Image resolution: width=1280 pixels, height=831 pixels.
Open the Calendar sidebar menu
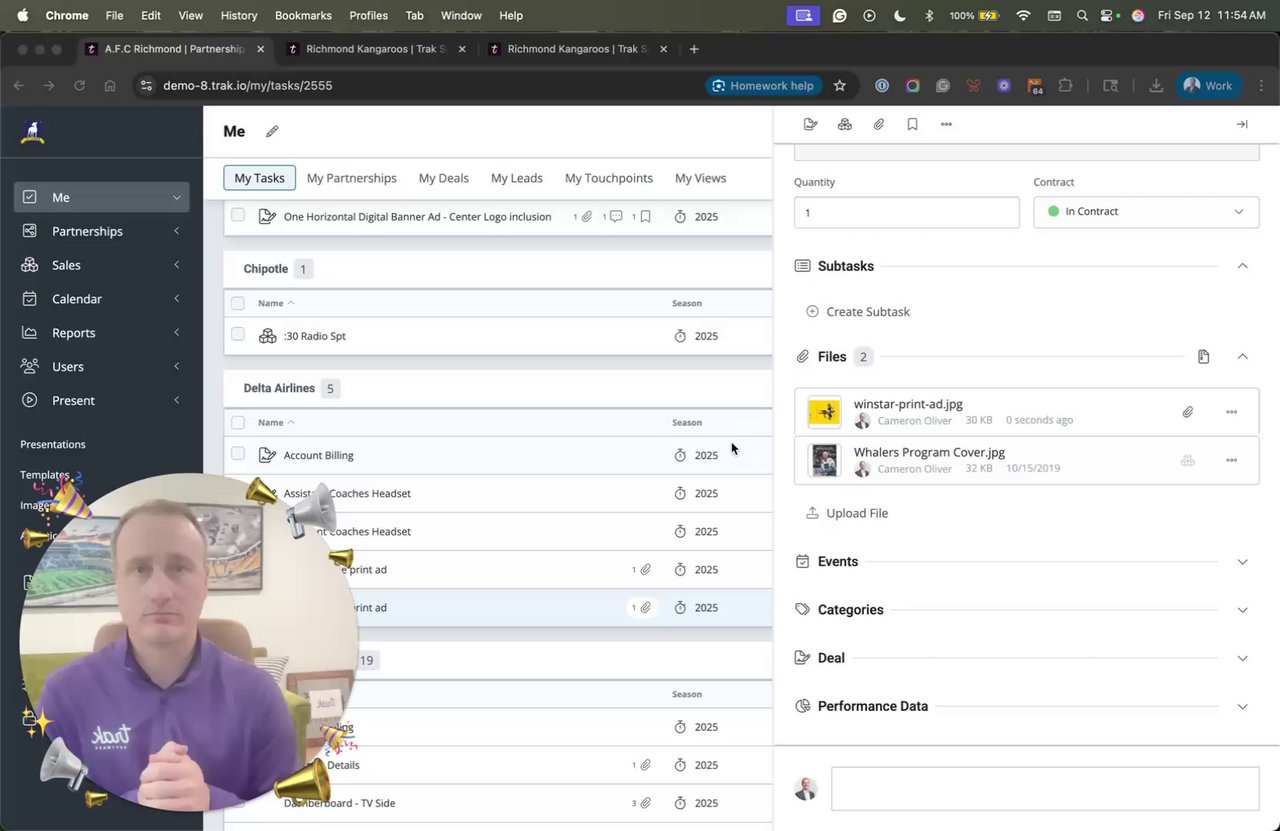[x=101, y=299]
